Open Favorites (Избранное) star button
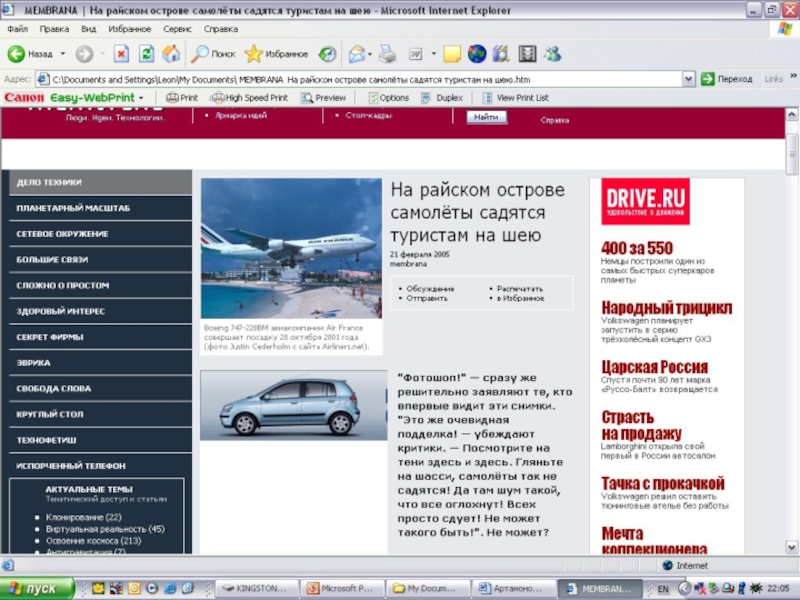 click(x=276, y=54)
